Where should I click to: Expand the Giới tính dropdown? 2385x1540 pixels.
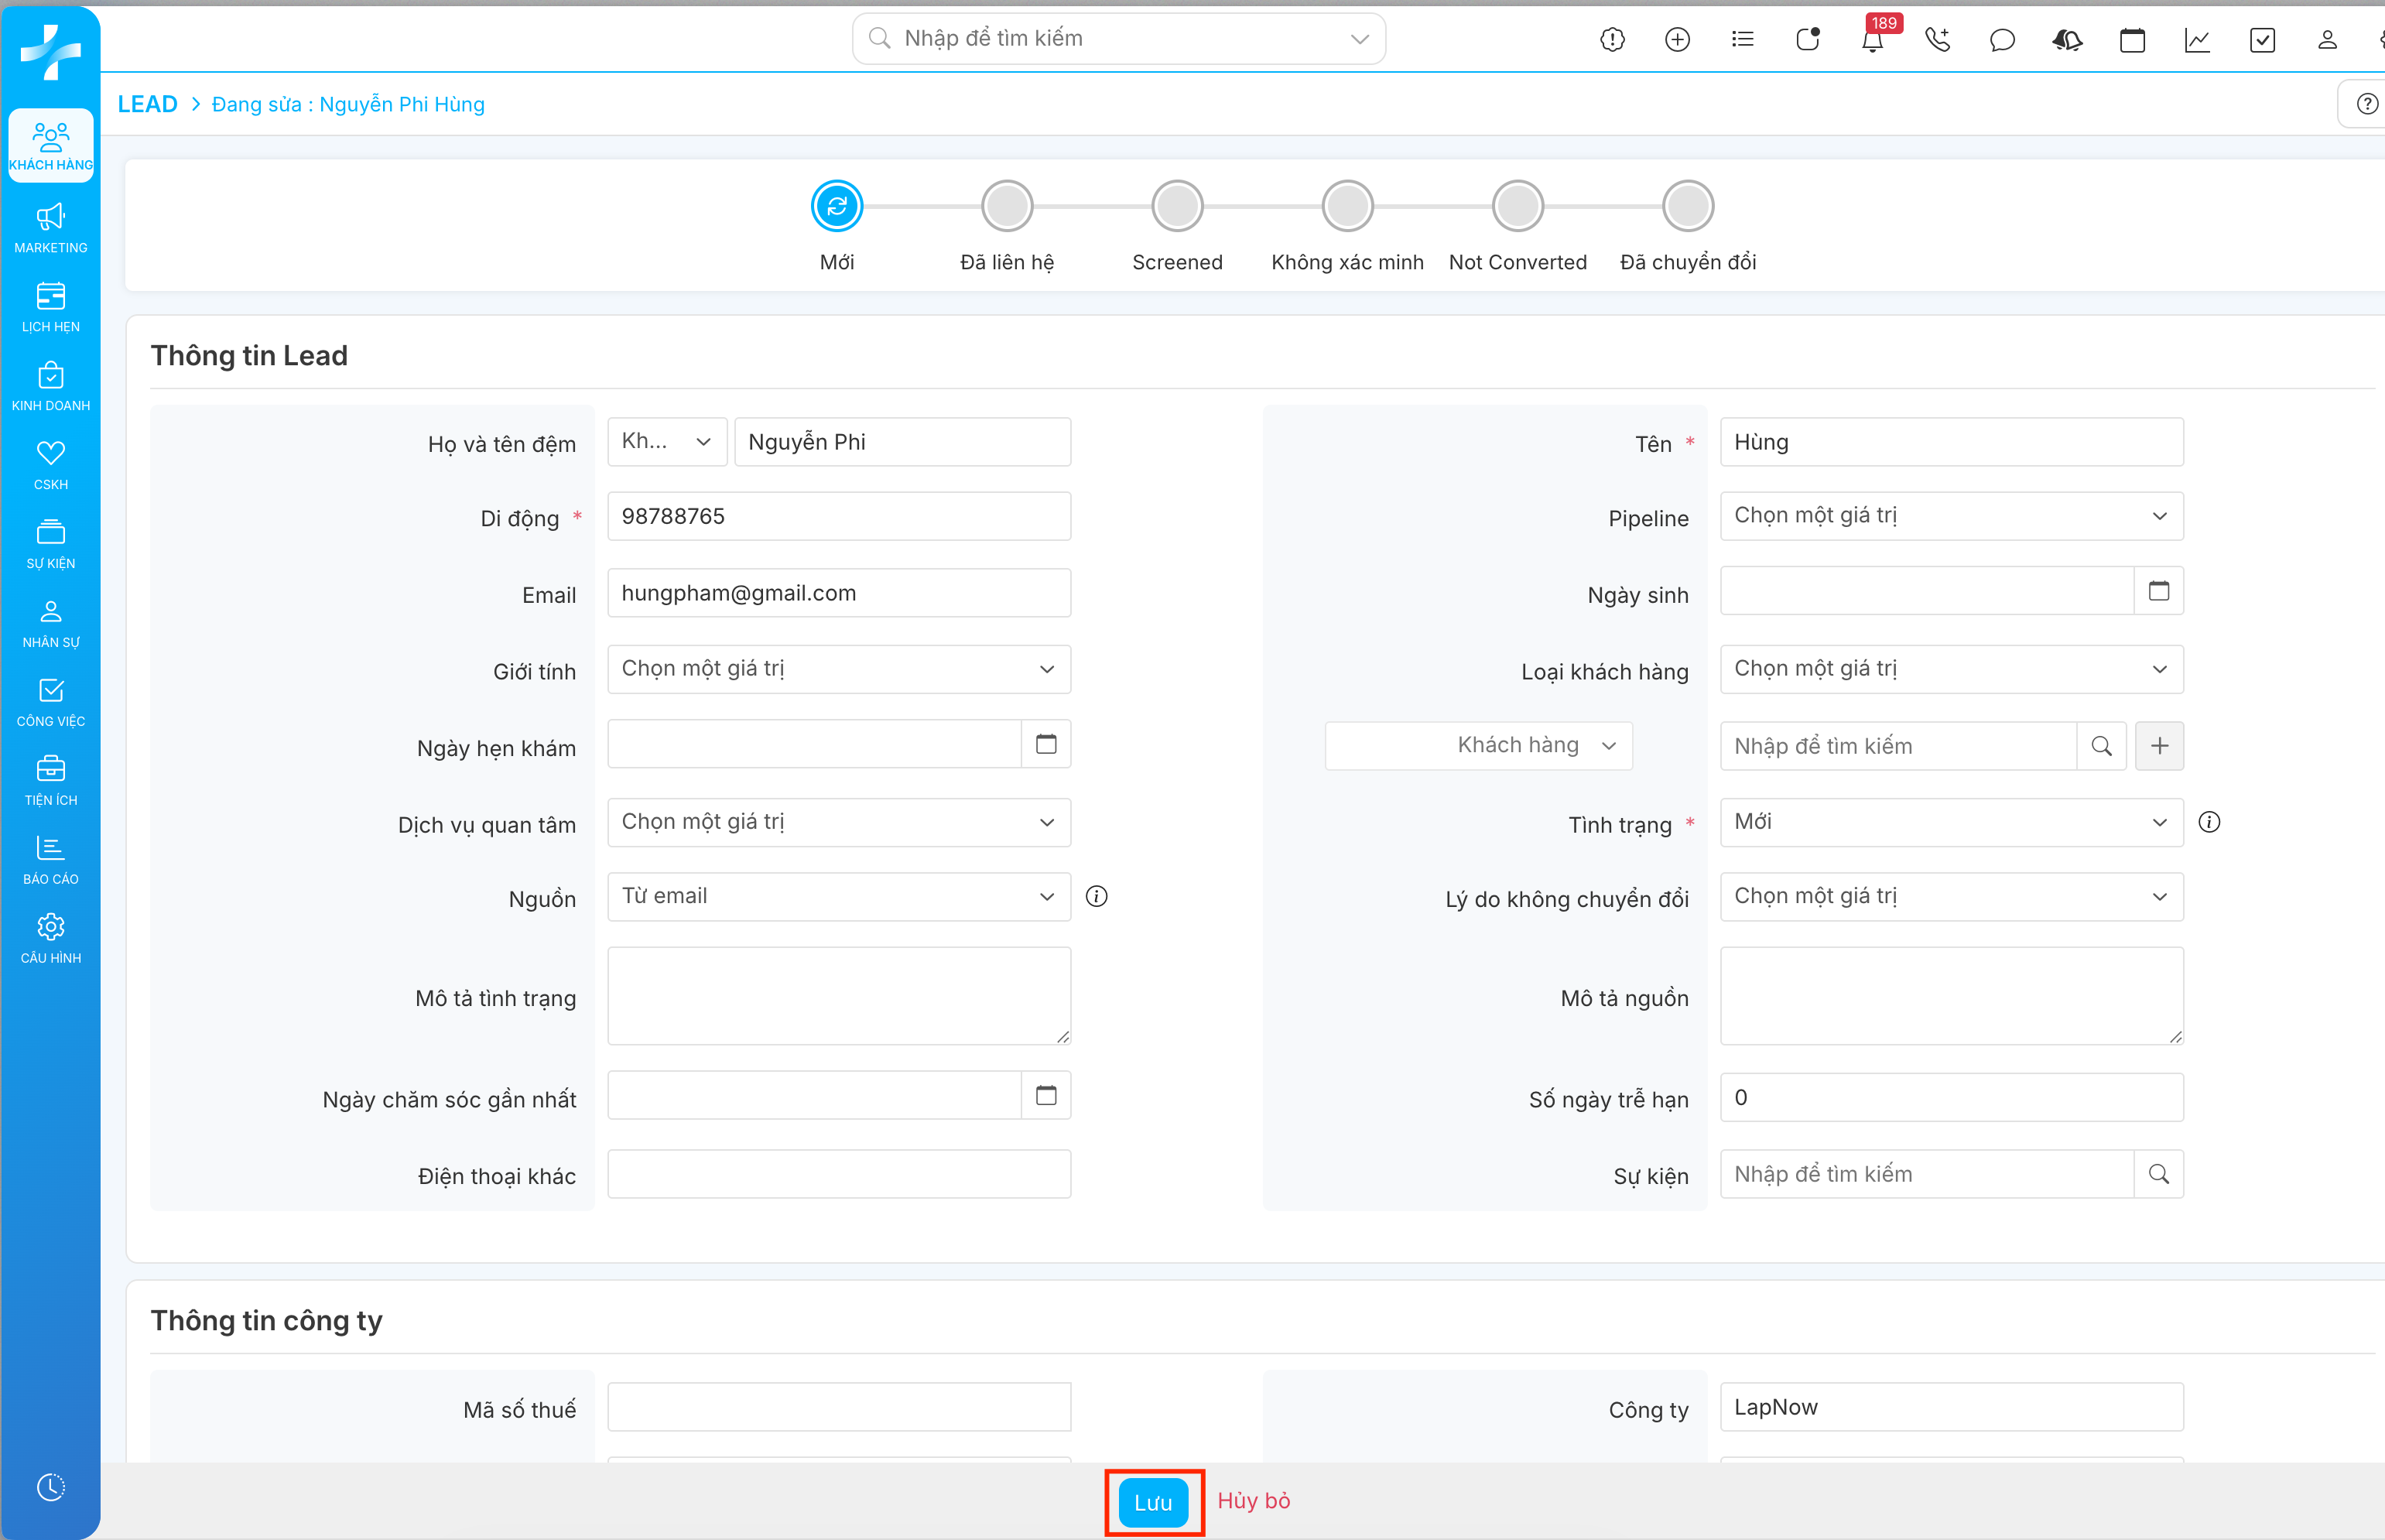point(838,669)
